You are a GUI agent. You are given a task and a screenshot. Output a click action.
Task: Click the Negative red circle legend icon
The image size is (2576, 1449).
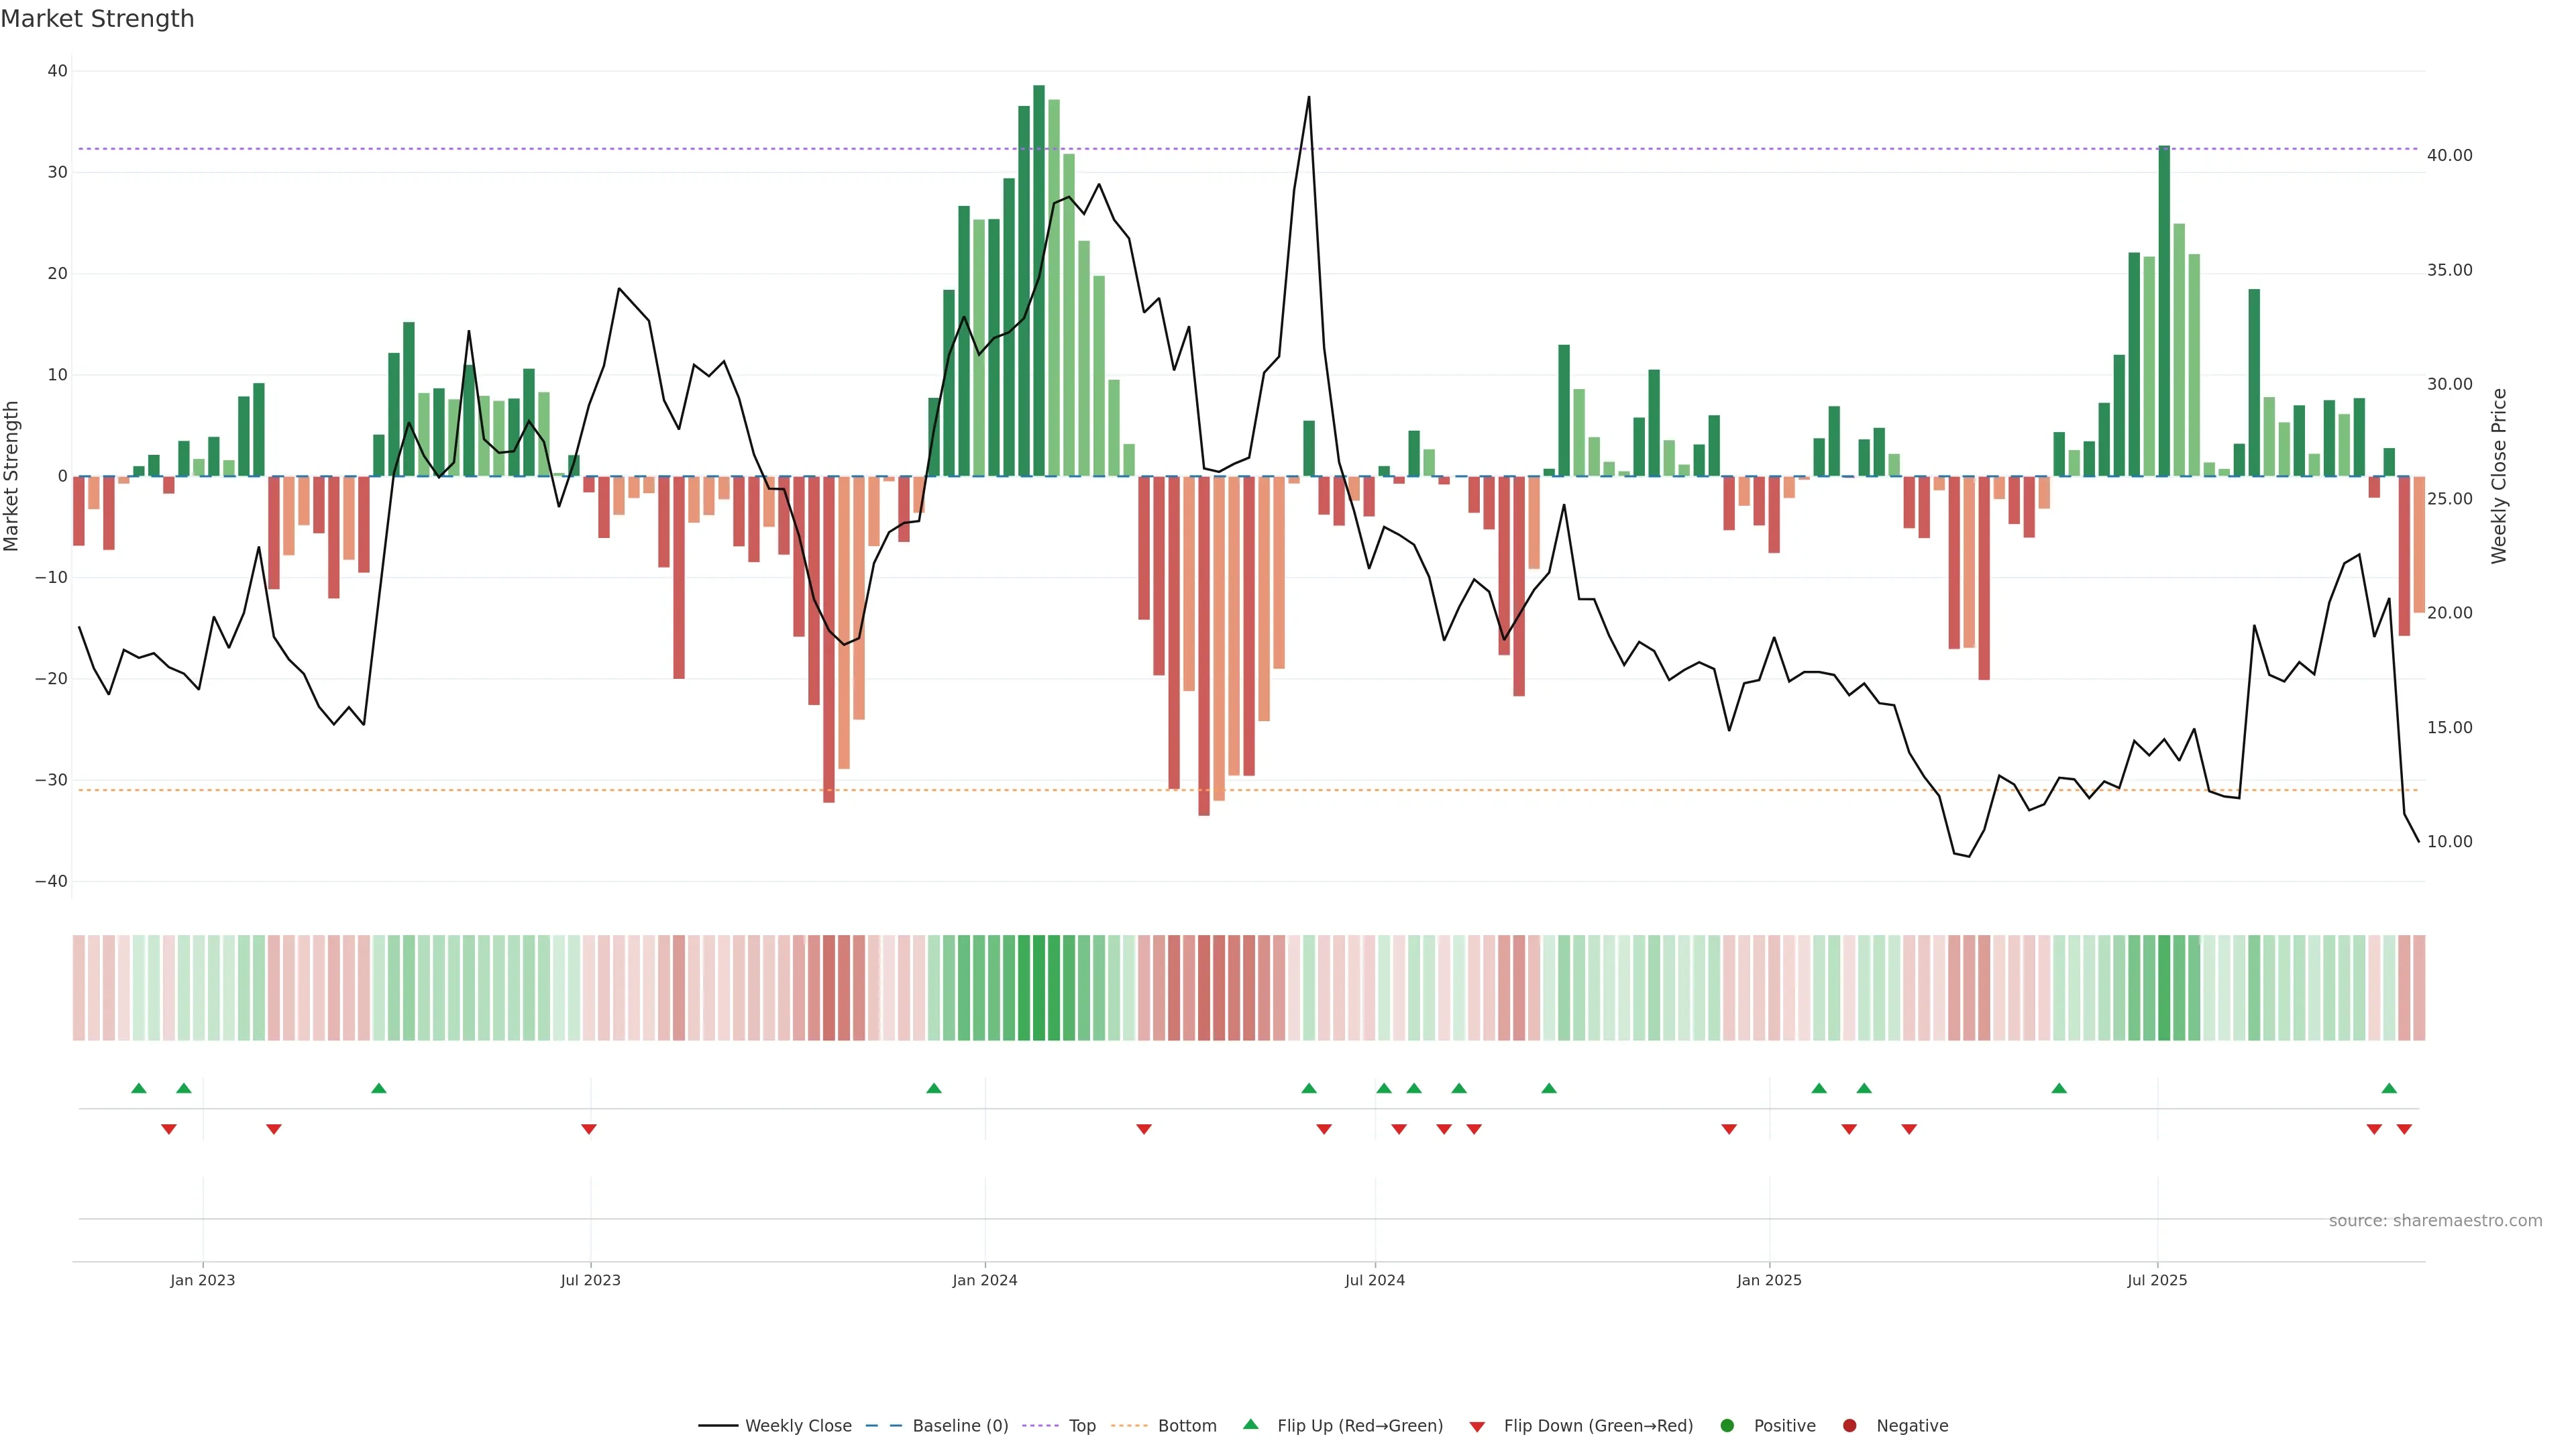[x=1849, y=1425]
